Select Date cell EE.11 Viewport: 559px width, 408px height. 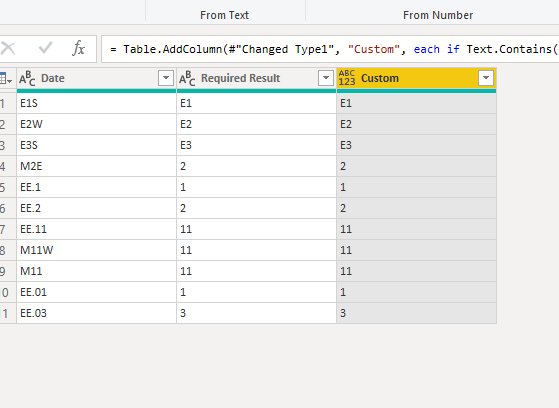click(96, 229)
